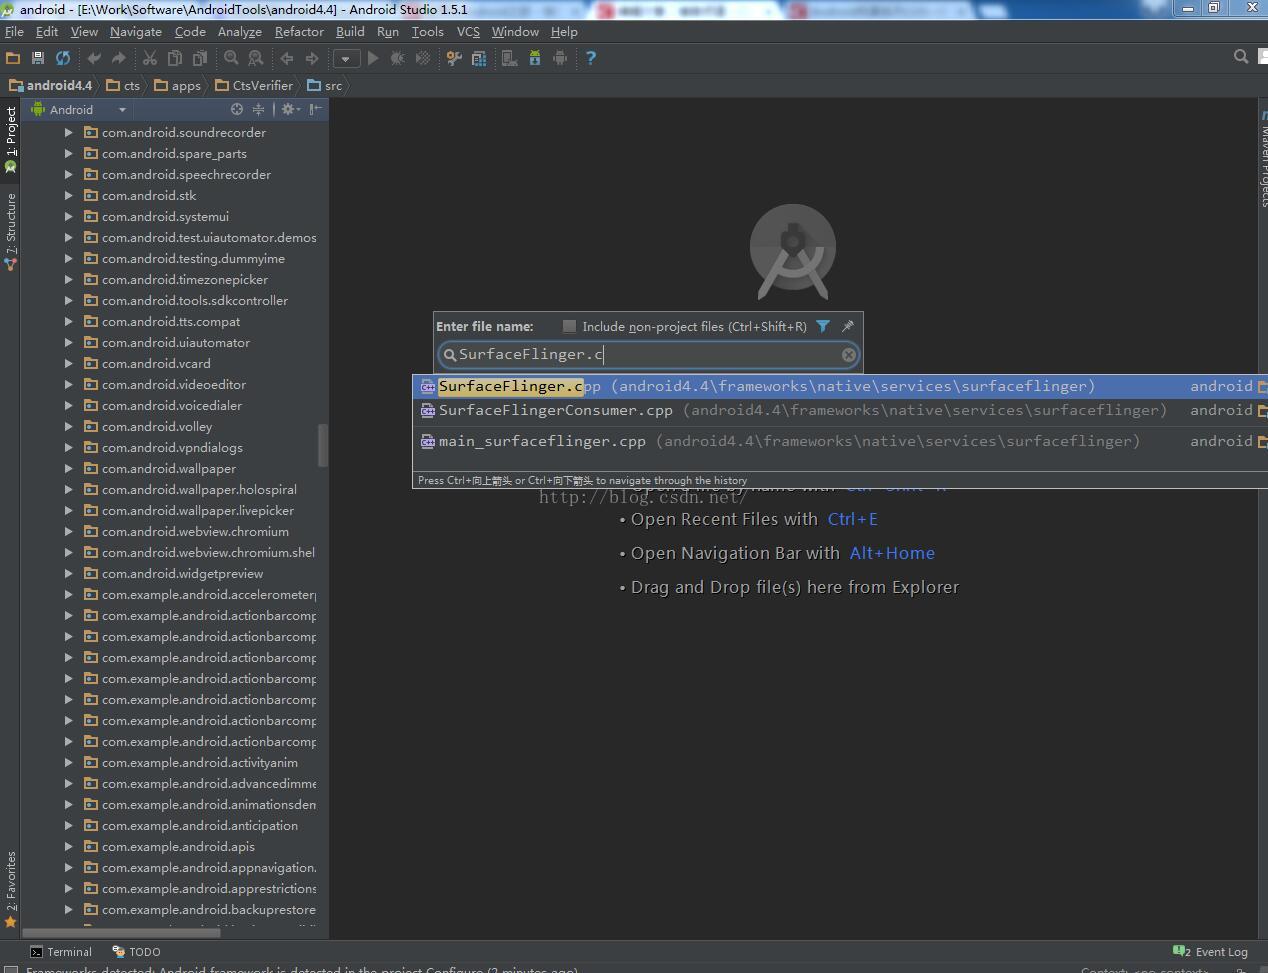Navigate Forward with the right arrow icon

tap(312, 58)
